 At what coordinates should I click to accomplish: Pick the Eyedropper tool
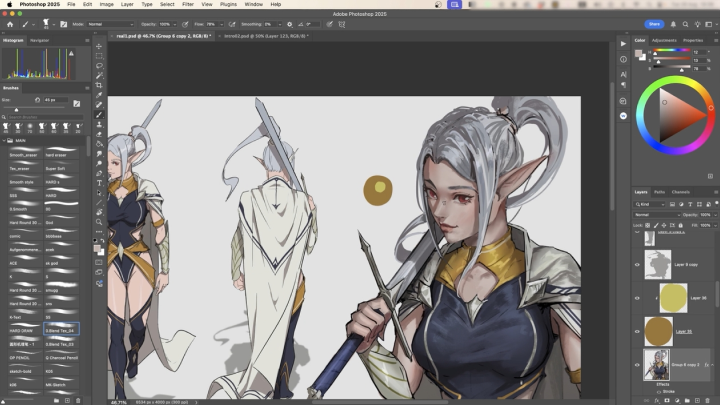(99, 95)
